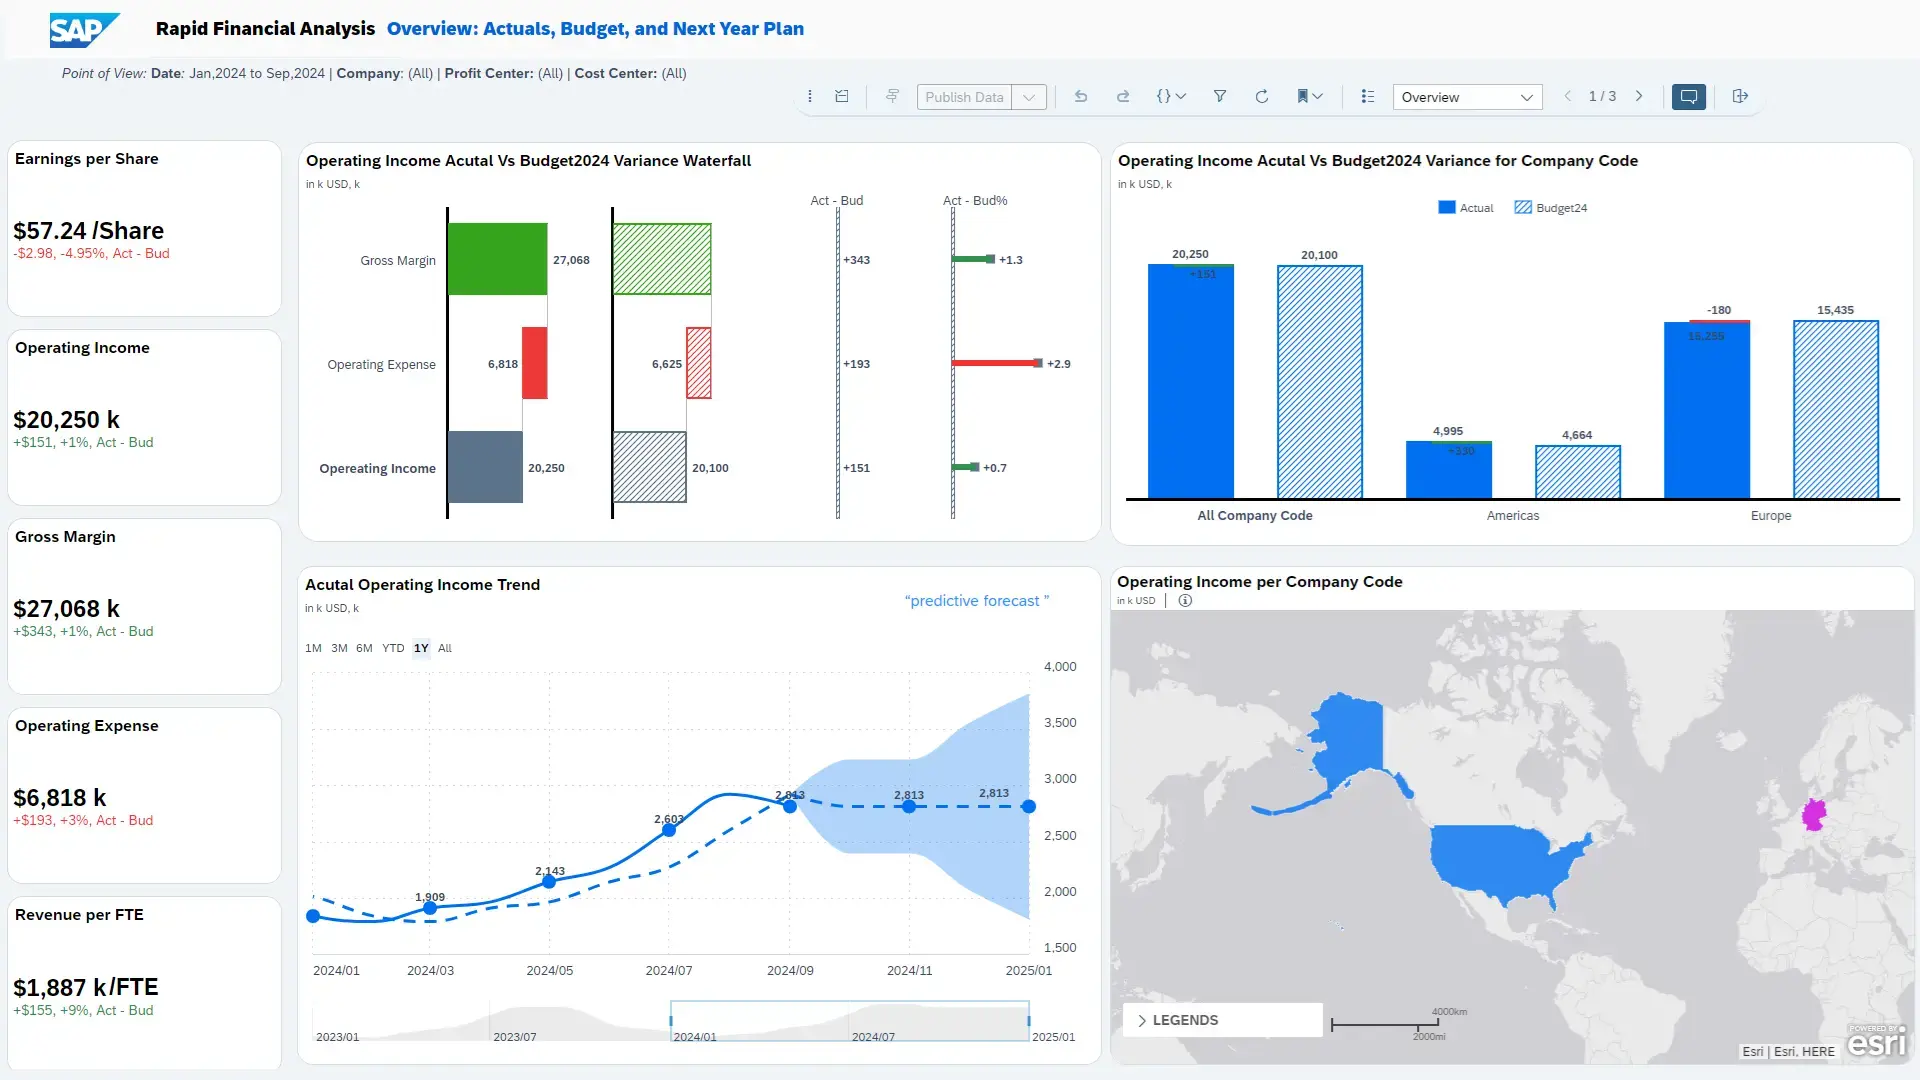
Task: Open the Publish Data dropdown arrow
Action: (1030, 96)
